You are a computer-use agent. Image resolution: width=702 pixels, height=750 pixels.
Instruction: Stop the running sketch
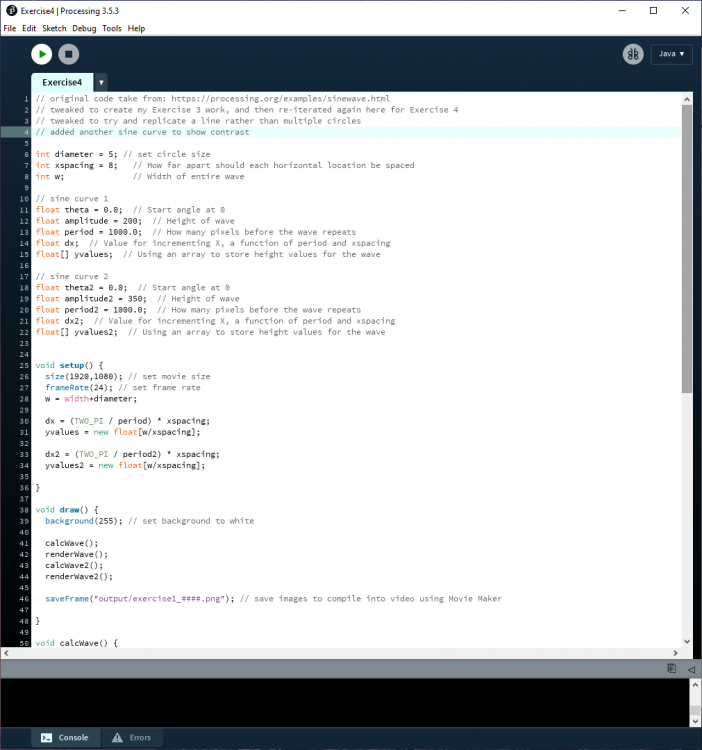[x=68, y=55]
